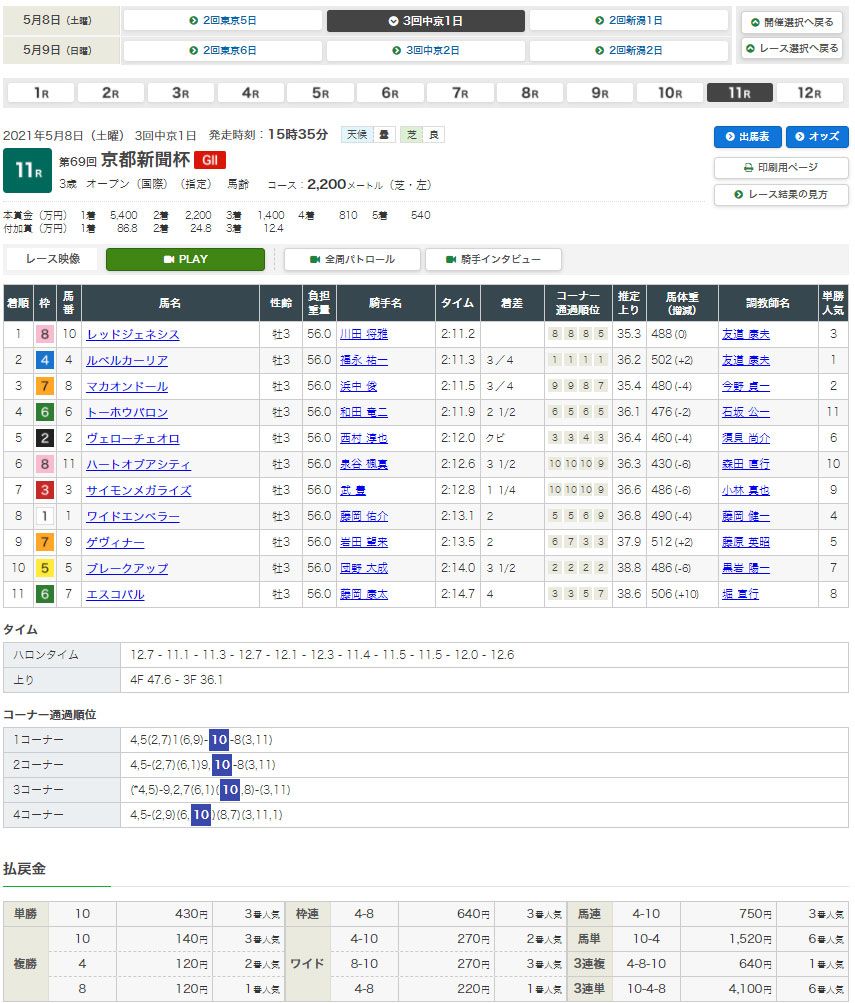
Task: Select the highlighted 3回中京1日 meeting
Action: [425, 21]
